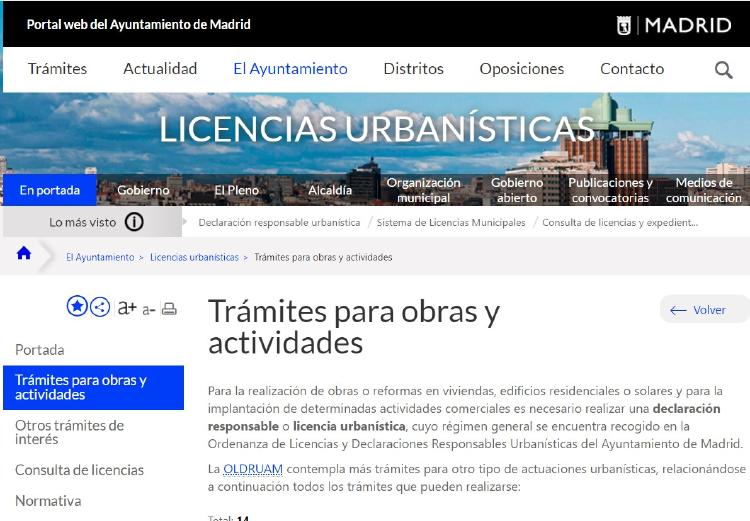750x521 pixels.
Task: Click the info icon beside Lo más visto
Action: tap(134, 222)
